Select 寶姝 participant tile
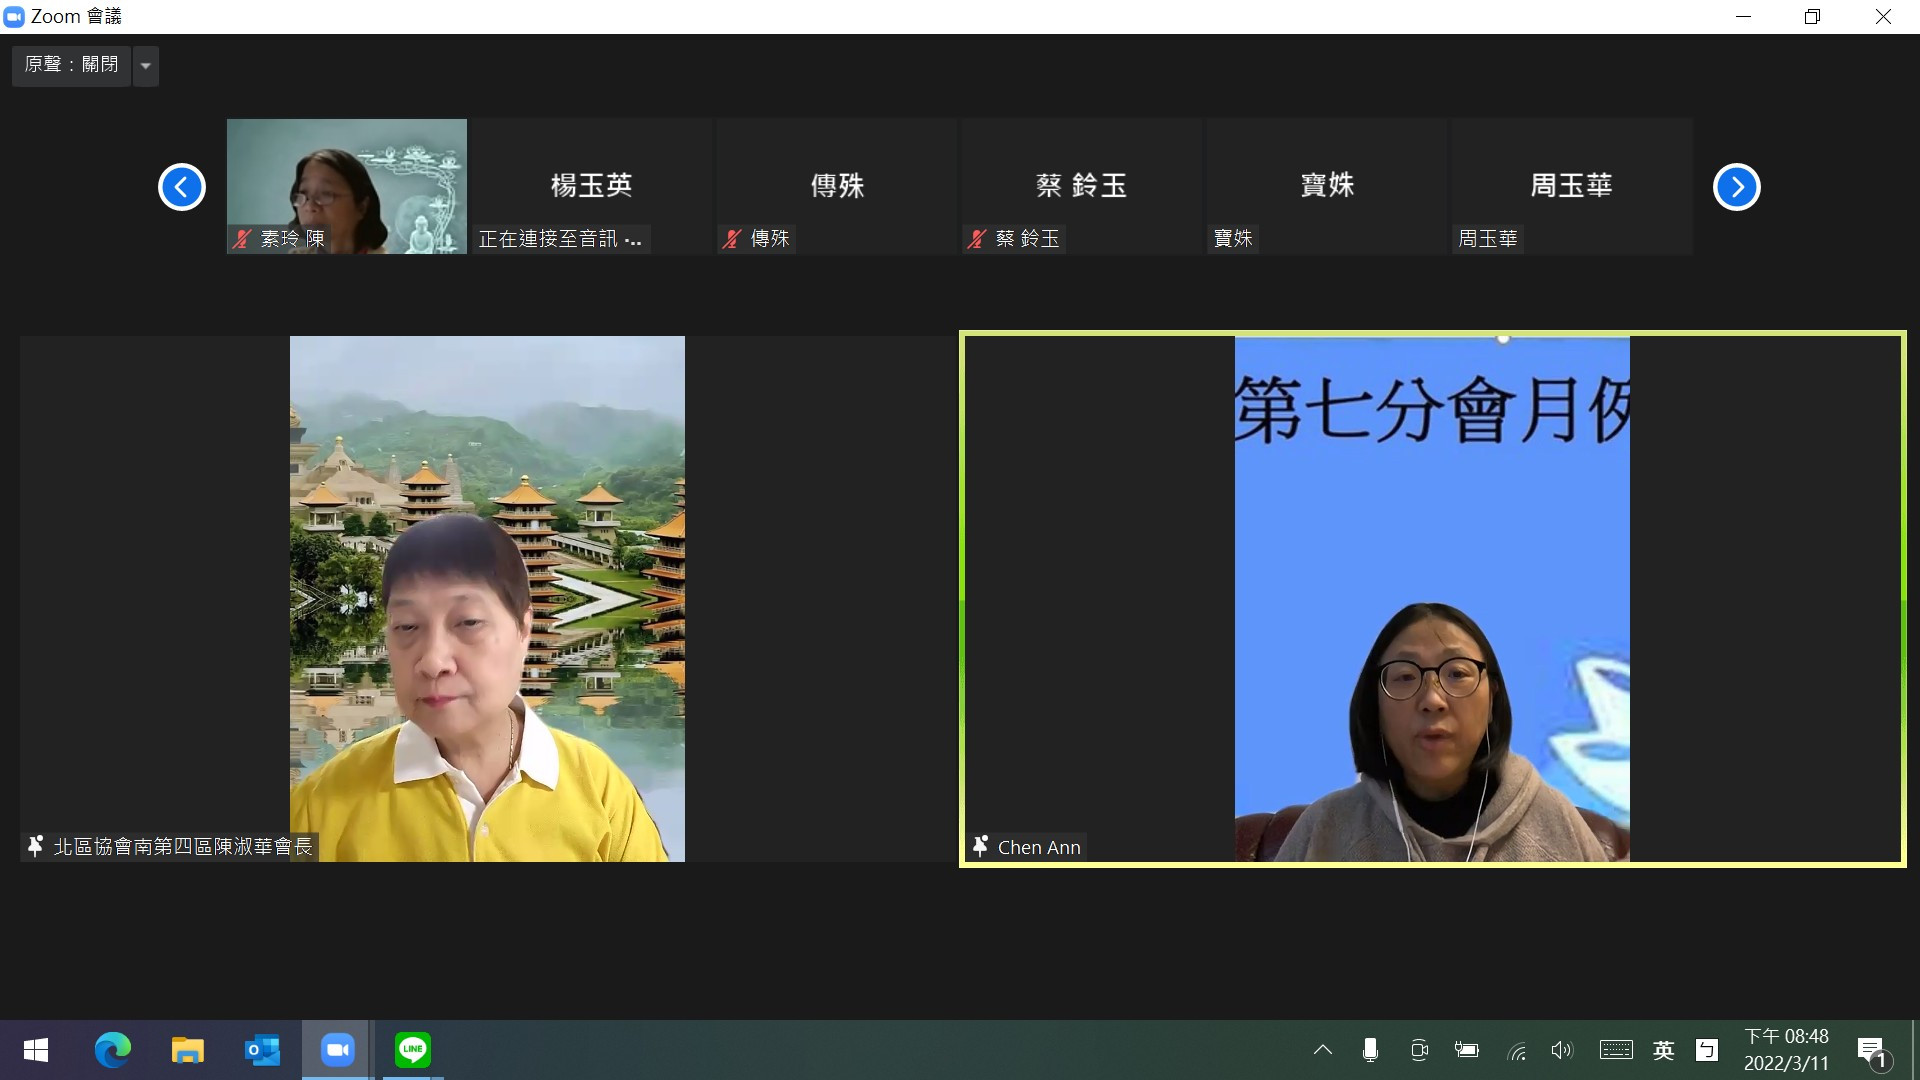This screenshot has height=1080, width=1920. click(1326, 186)
